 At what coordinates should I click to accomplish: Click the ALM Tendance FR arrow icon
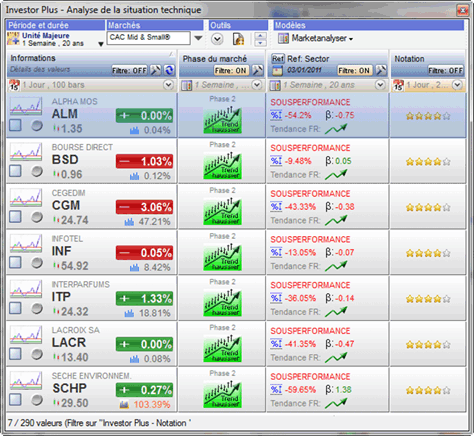pyautogui.click(x=336, y=129)
